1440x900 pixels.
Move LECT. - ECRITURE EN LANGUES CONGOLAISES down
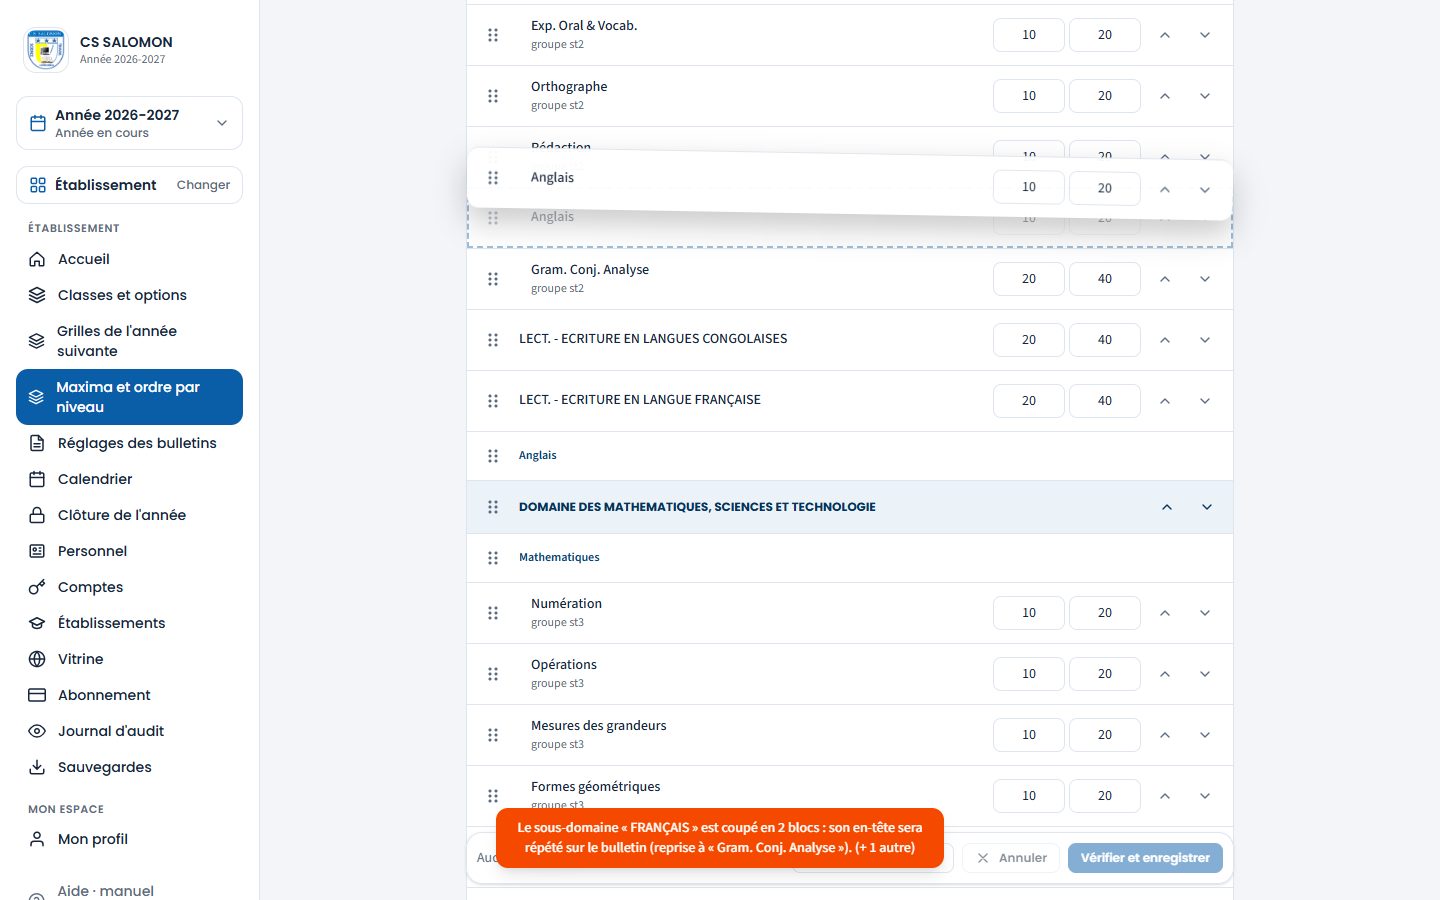coord(1205,340)
